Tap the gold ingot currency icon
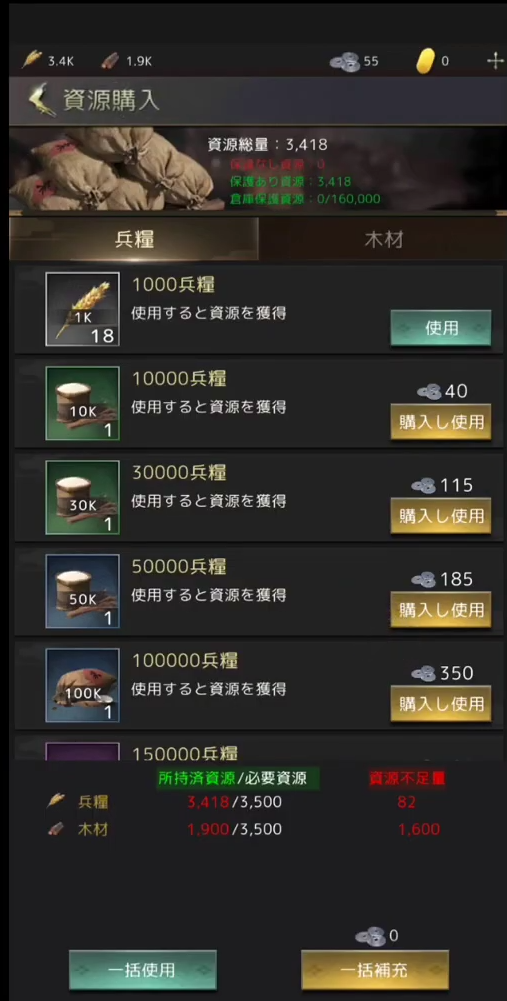This screenshot has width=507, height=1001. click(425, 61)
